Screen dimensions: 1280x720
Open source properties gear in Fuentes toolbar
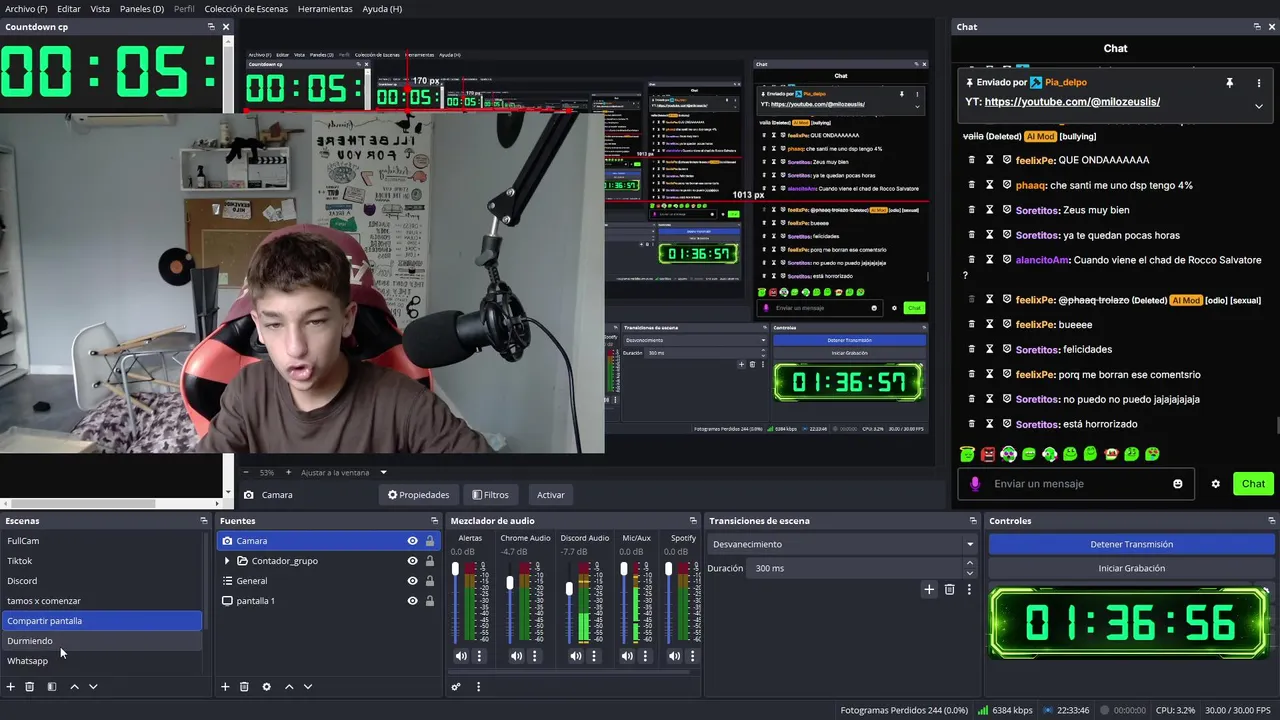[266, 687]
